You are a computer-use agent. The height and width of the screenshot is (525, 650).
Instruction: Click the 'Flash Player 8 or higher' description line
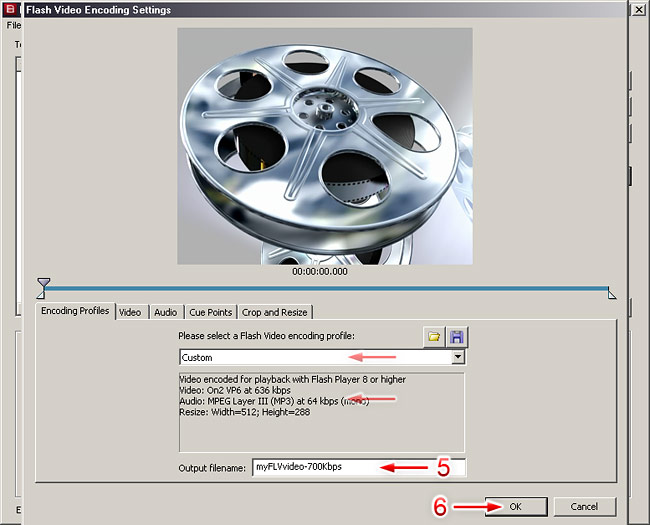point(293,379)
